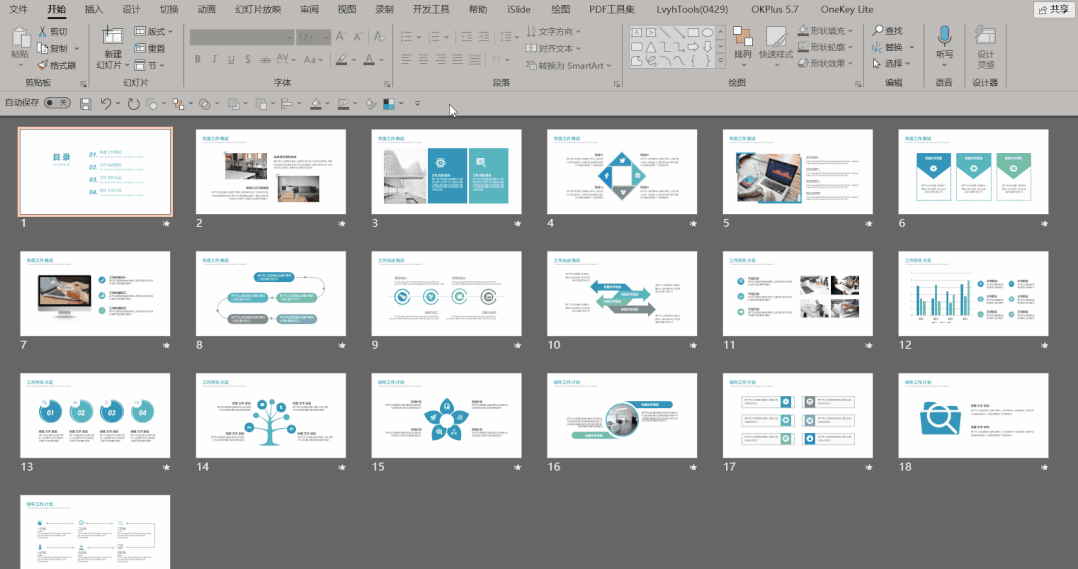Click the Redo/Repeat circular arrow icon

(133, 104)
